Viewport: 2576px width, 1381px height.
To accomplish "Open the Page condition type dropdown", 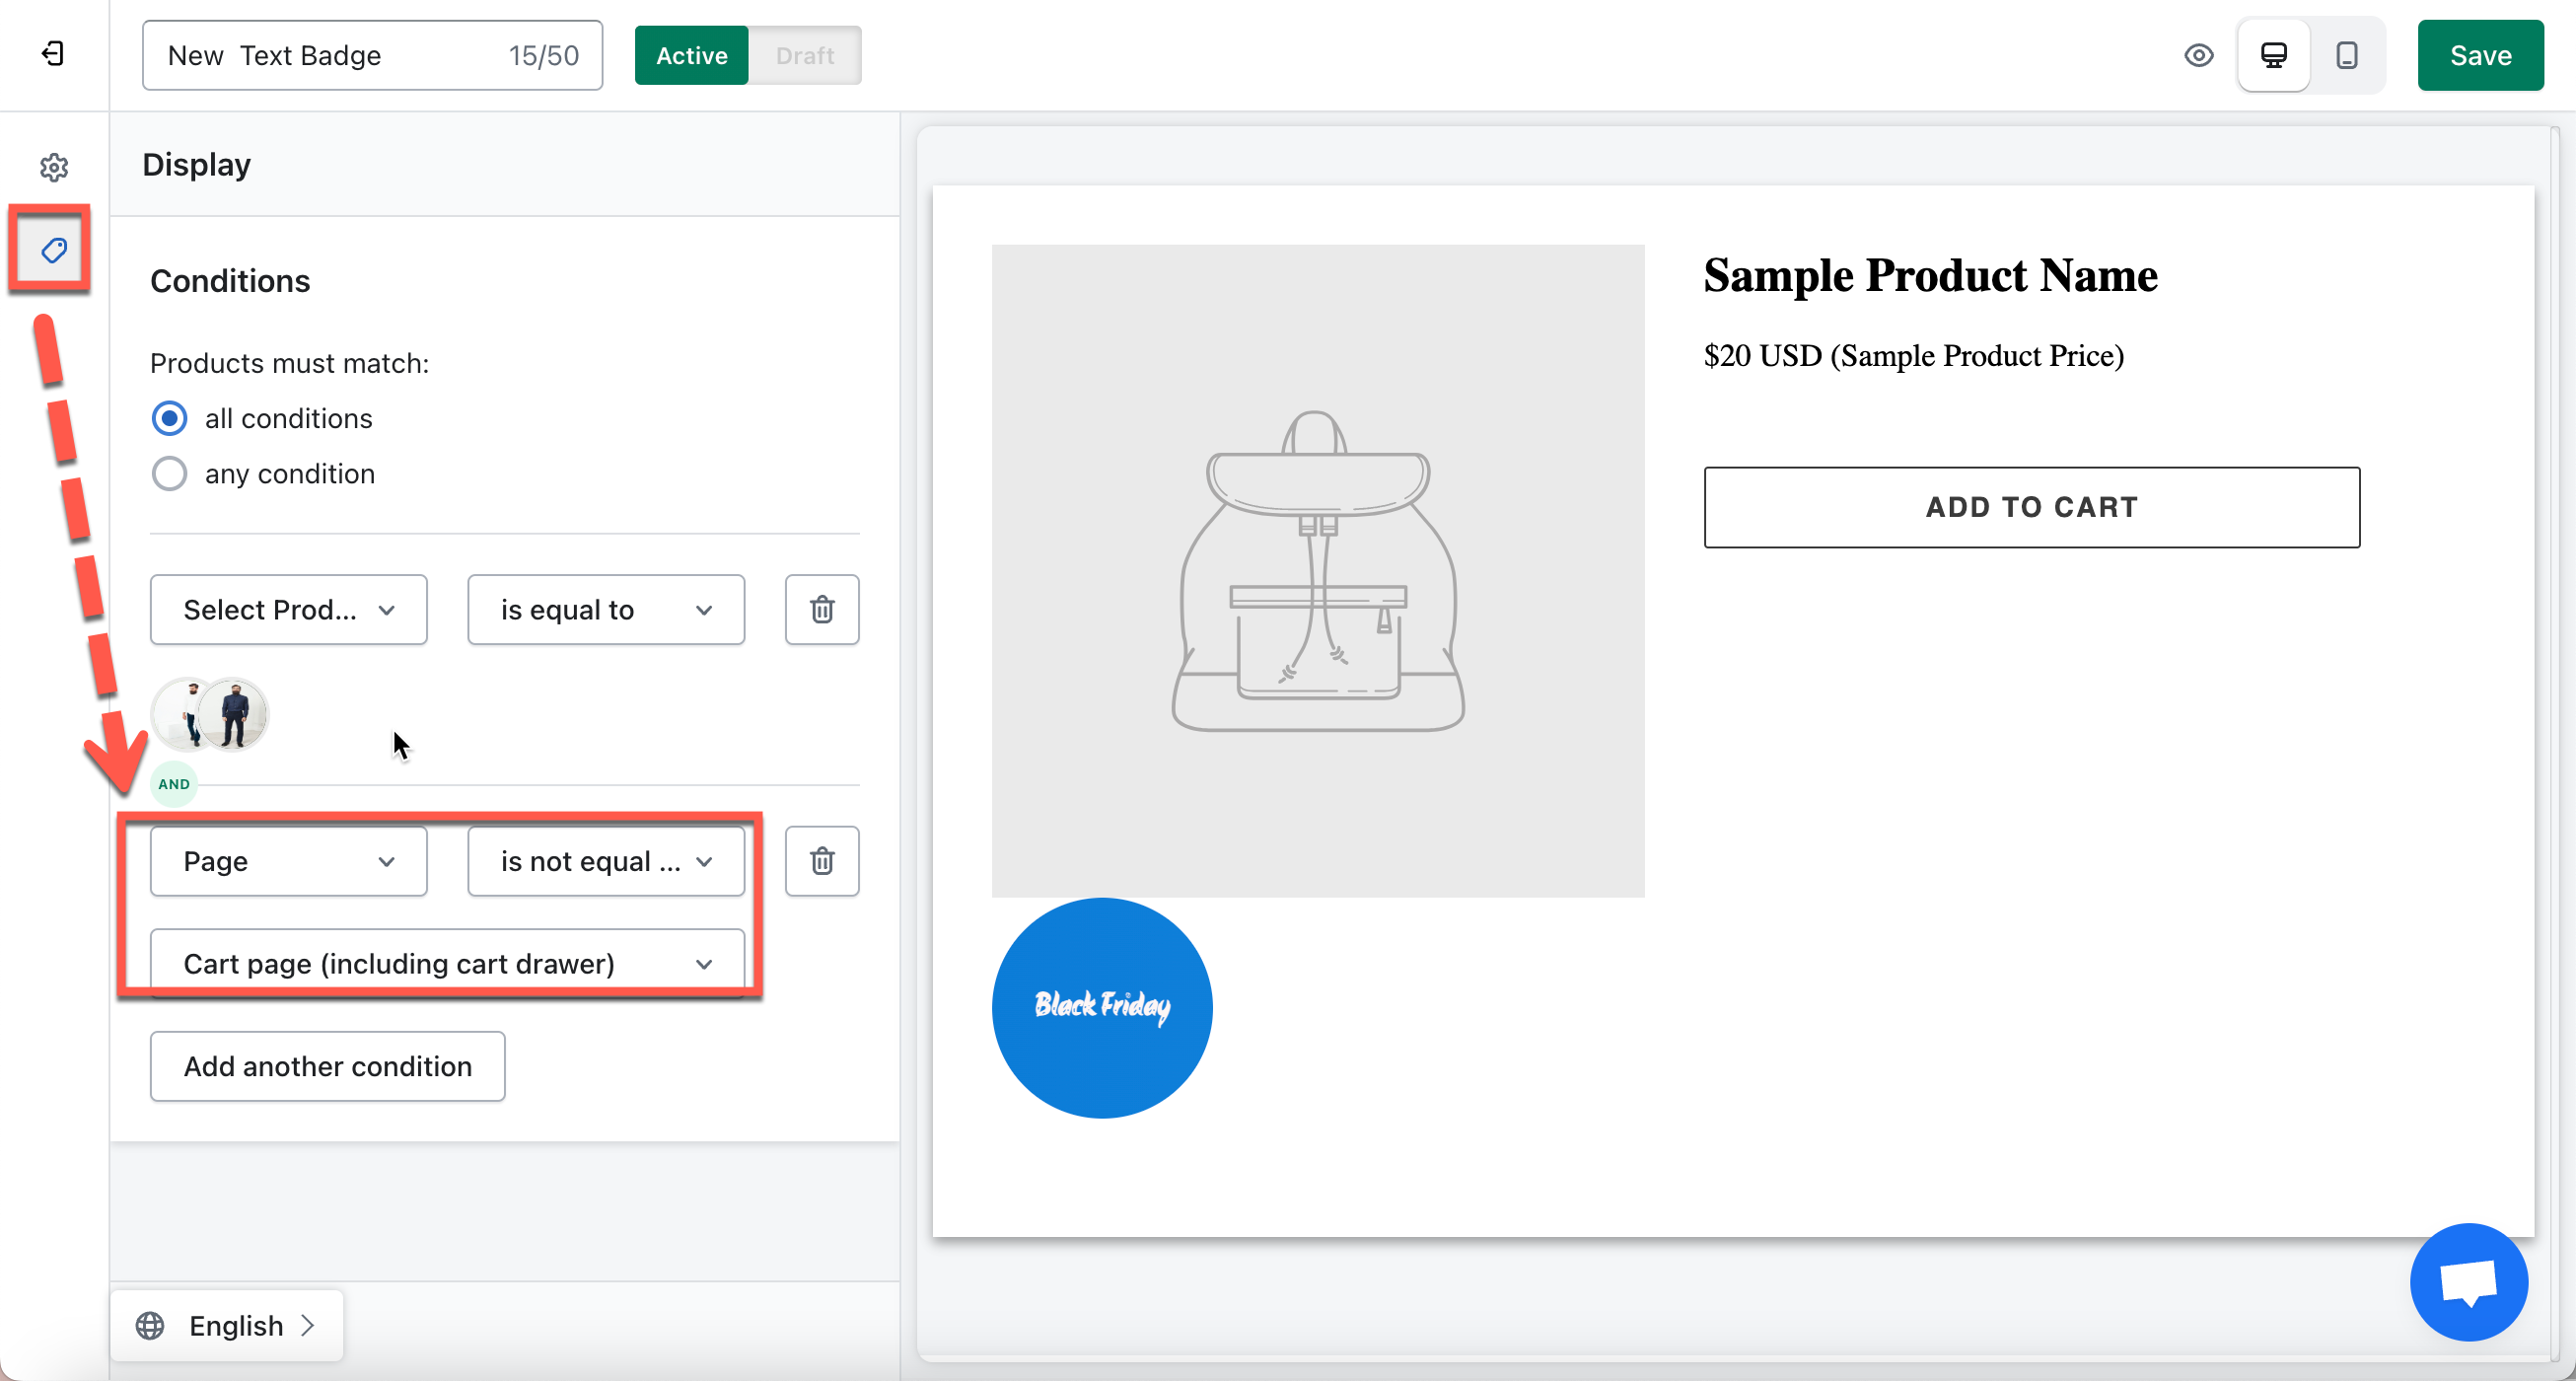I will [x=288, y=860].
